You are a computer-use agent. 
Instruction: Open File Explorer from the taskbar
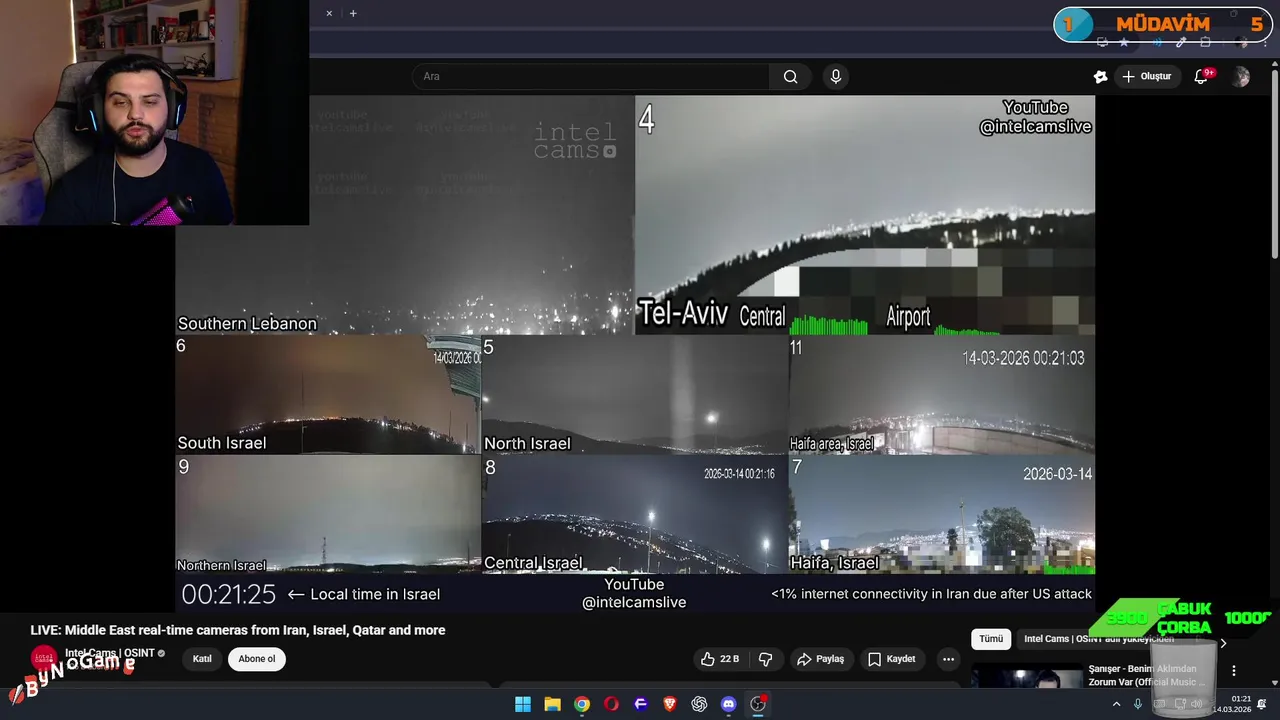coord(552,704)
